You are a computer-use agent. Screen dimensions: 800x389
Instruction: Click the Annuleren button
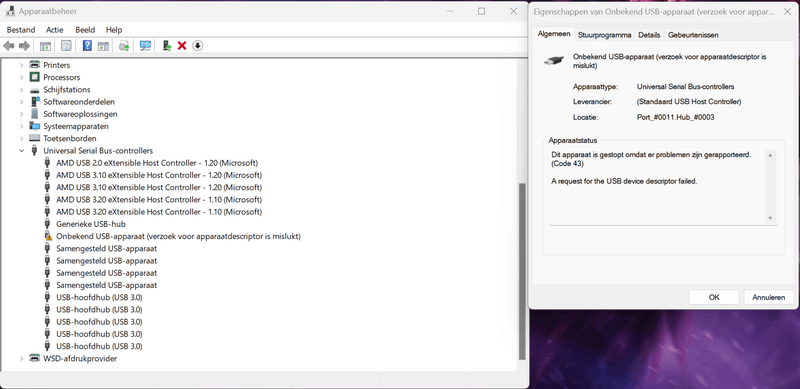click(768, 297)
